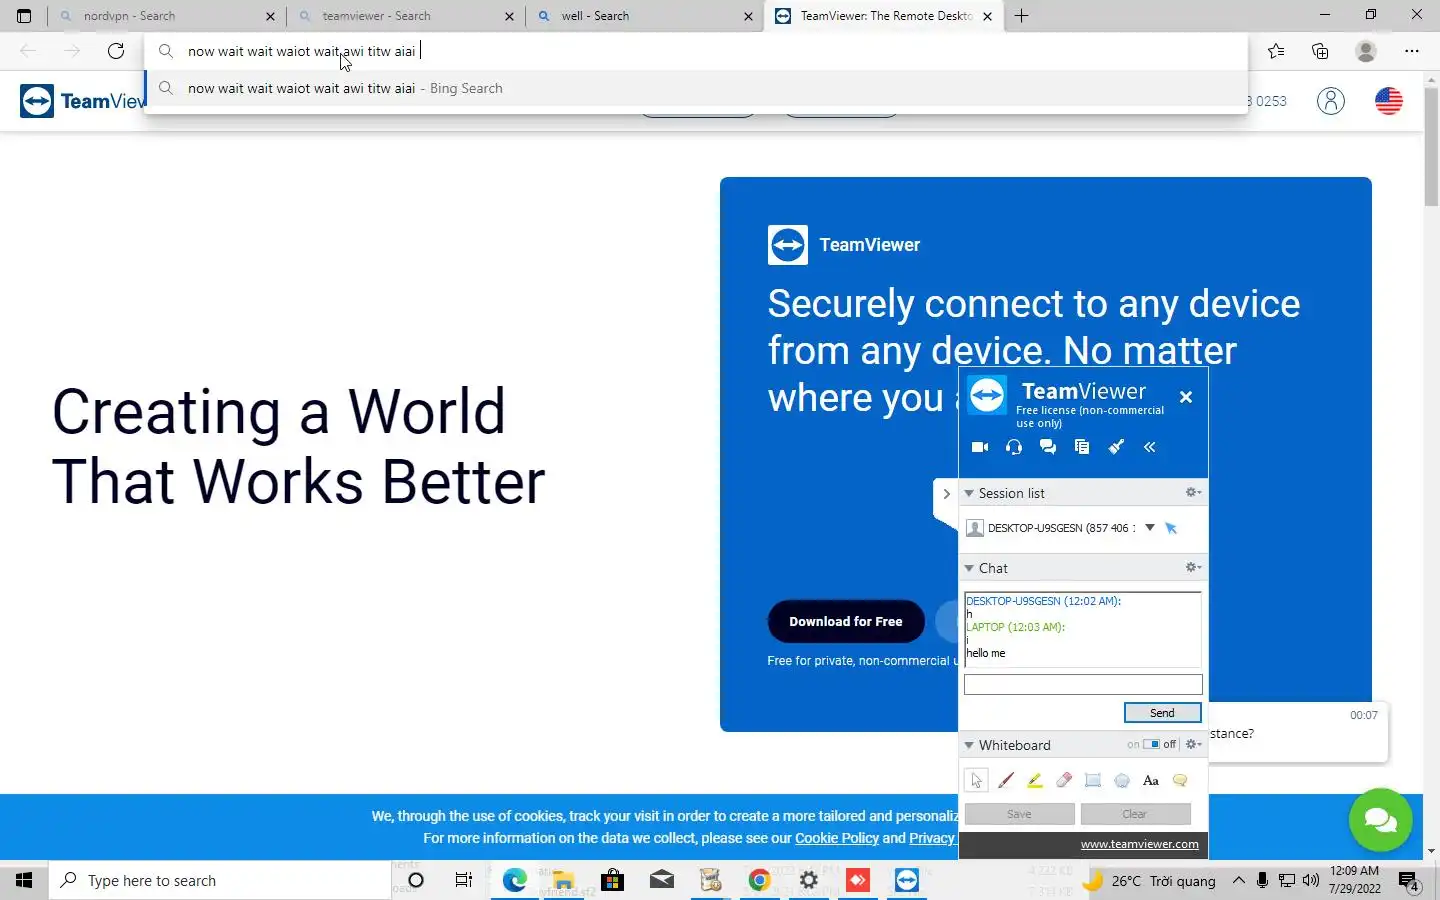
Task: Open TeamViewer from taskbar
Action: [x=907, y=880]
